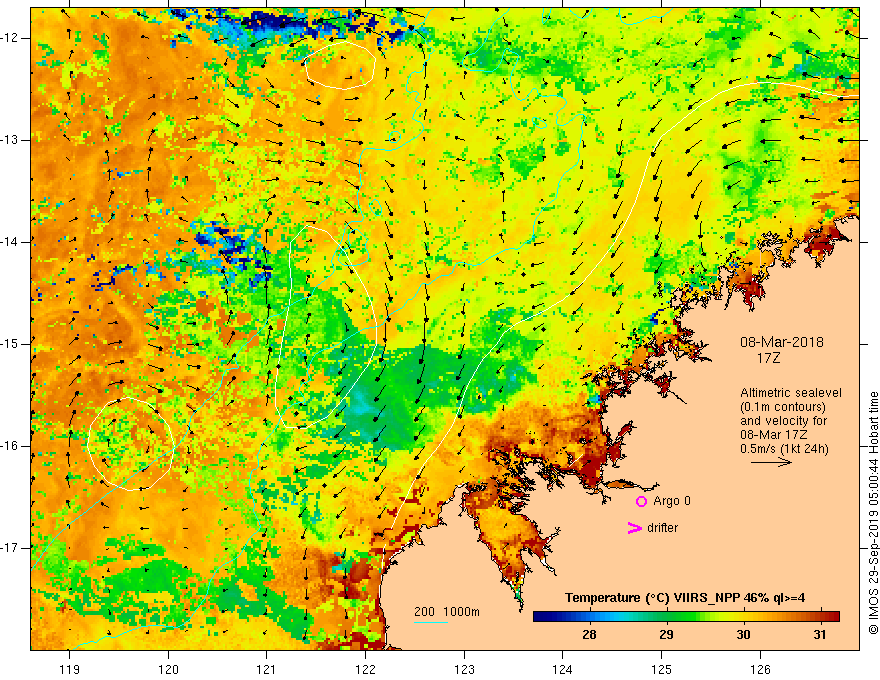880x680 pixels.
Task: Click the '(0.1m contours)' text
Action: (782, 407)
